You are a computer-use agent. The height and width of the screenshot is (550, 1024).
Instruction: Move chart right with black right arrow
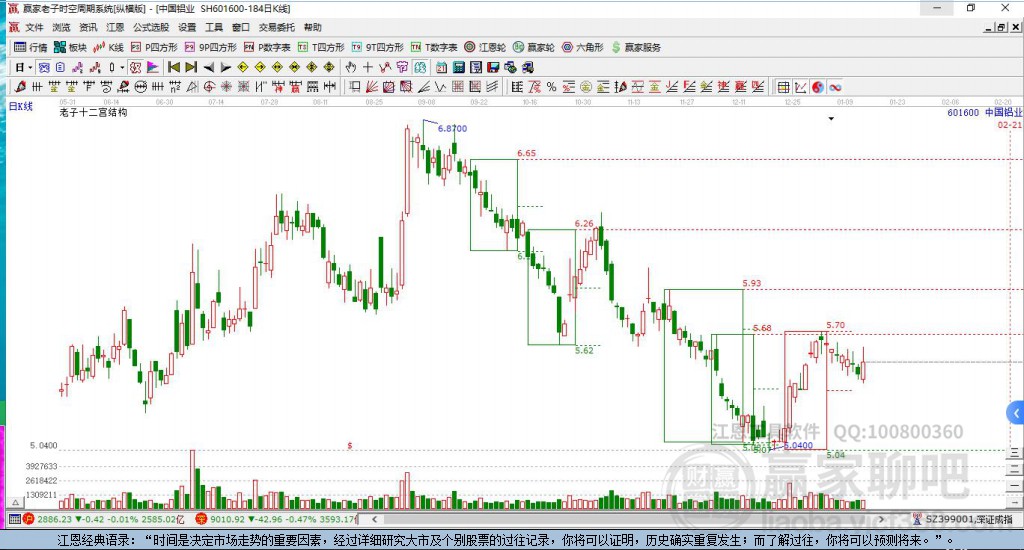pyautogui.click(x=225, y=67)
